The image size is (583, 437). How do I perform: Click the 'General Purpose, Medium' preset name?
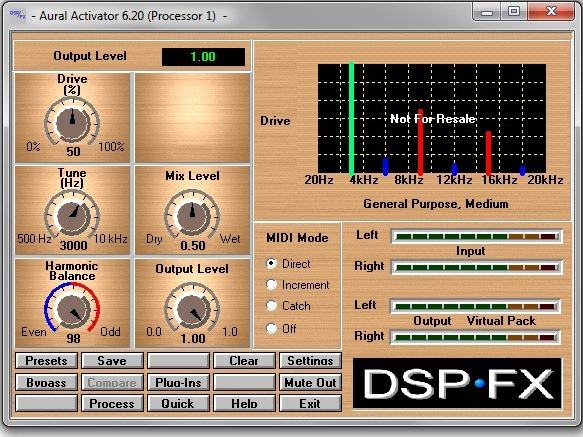click(x=436, y=204)
